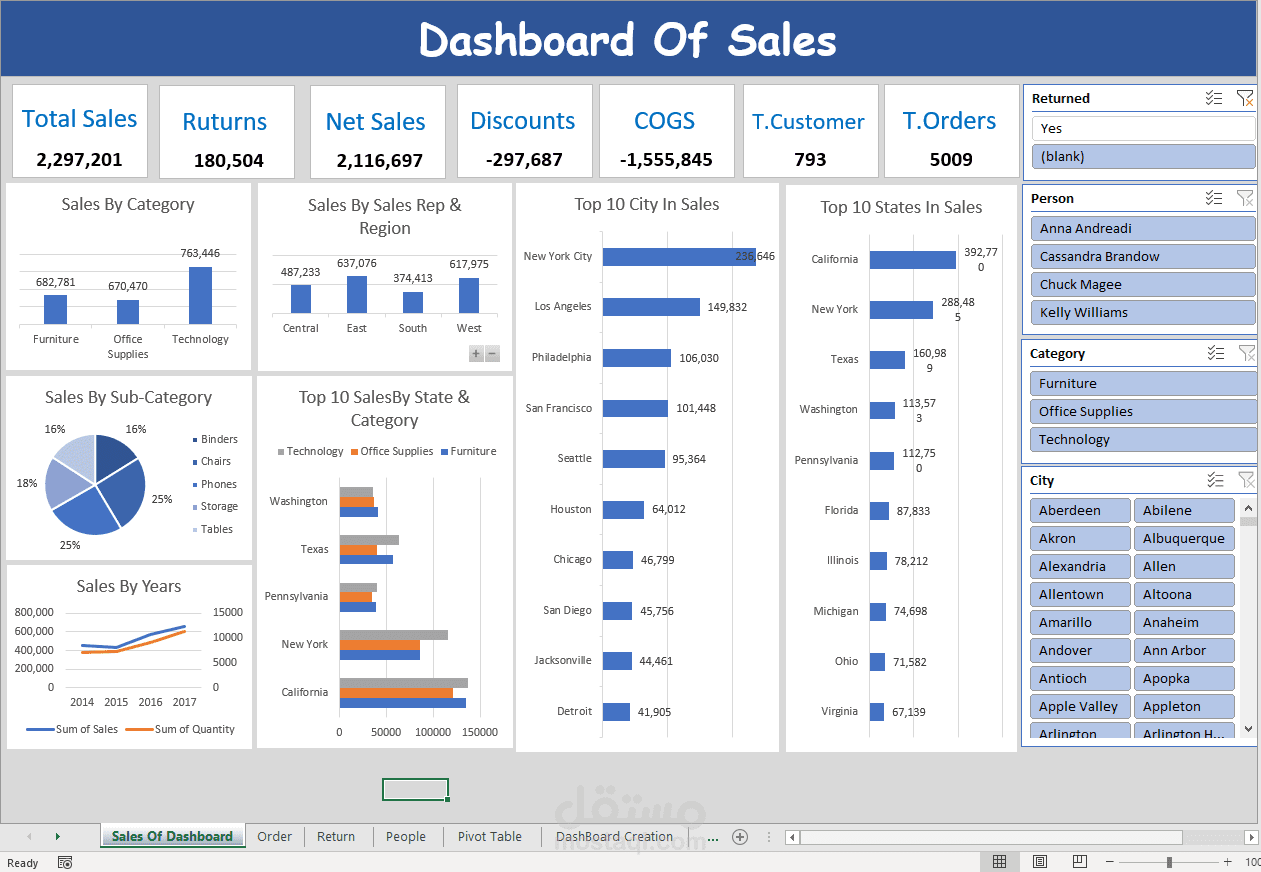The height and width of the screenshot is (872, 1261).
Task: Click the California bar in Top 10 States
Action: click(913, 260)
